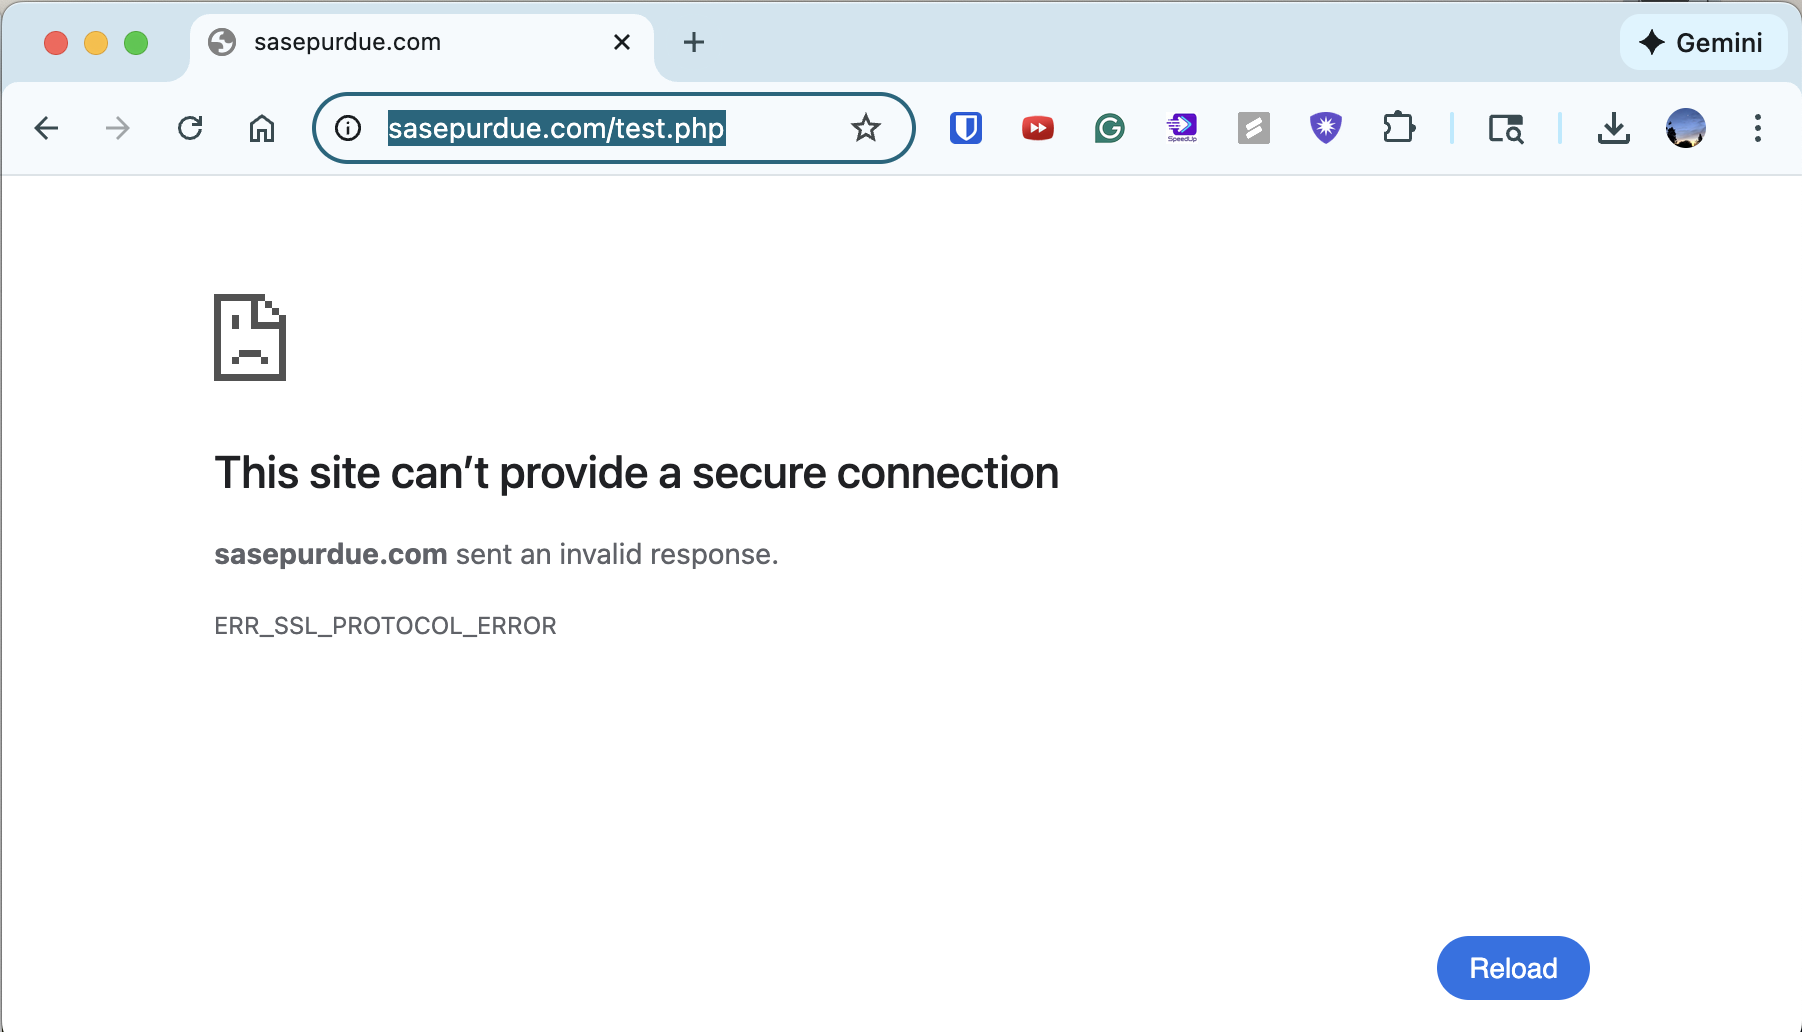View site information for sasepurdue.com

pos(347,128)
